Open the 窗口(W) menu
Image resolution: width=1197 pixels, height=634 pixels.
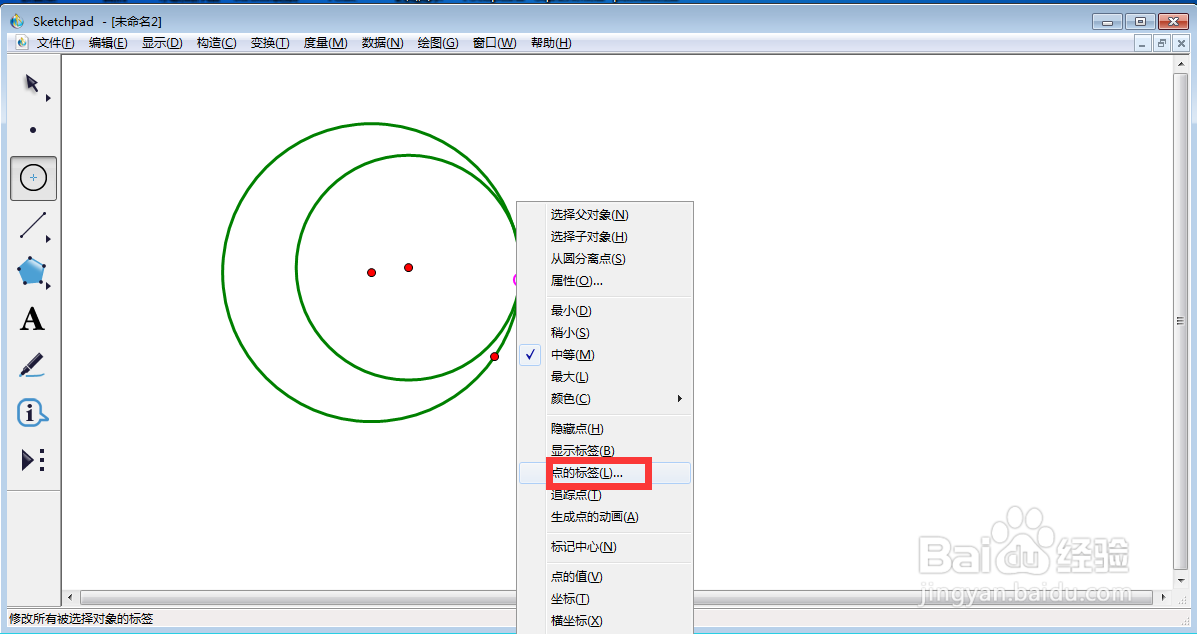[x=494, y=43]
